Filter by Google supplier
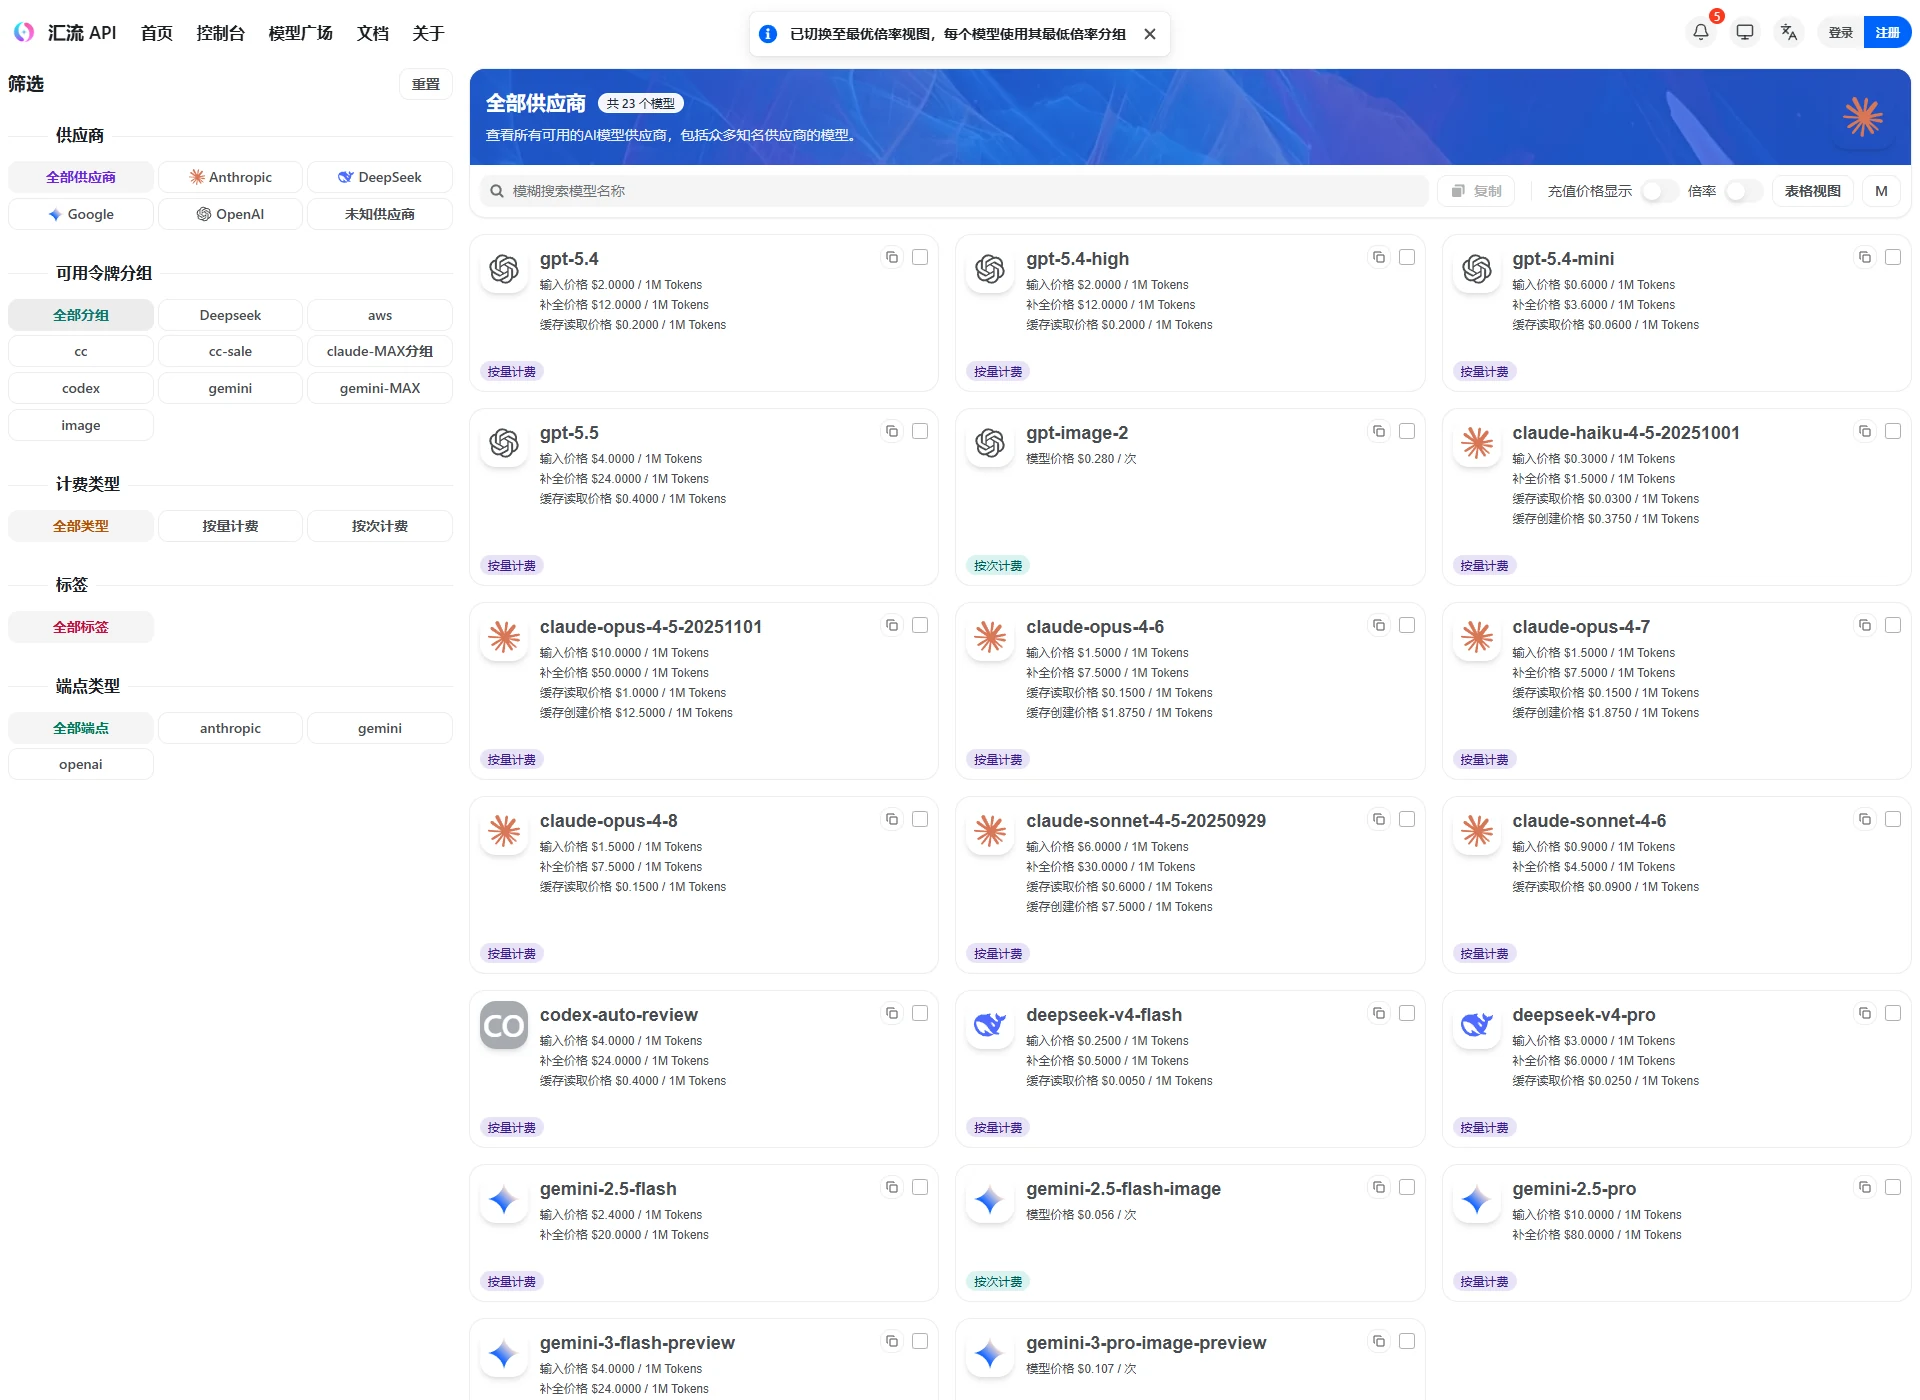The image size is (1920, 1400). [x=81, y=214]
